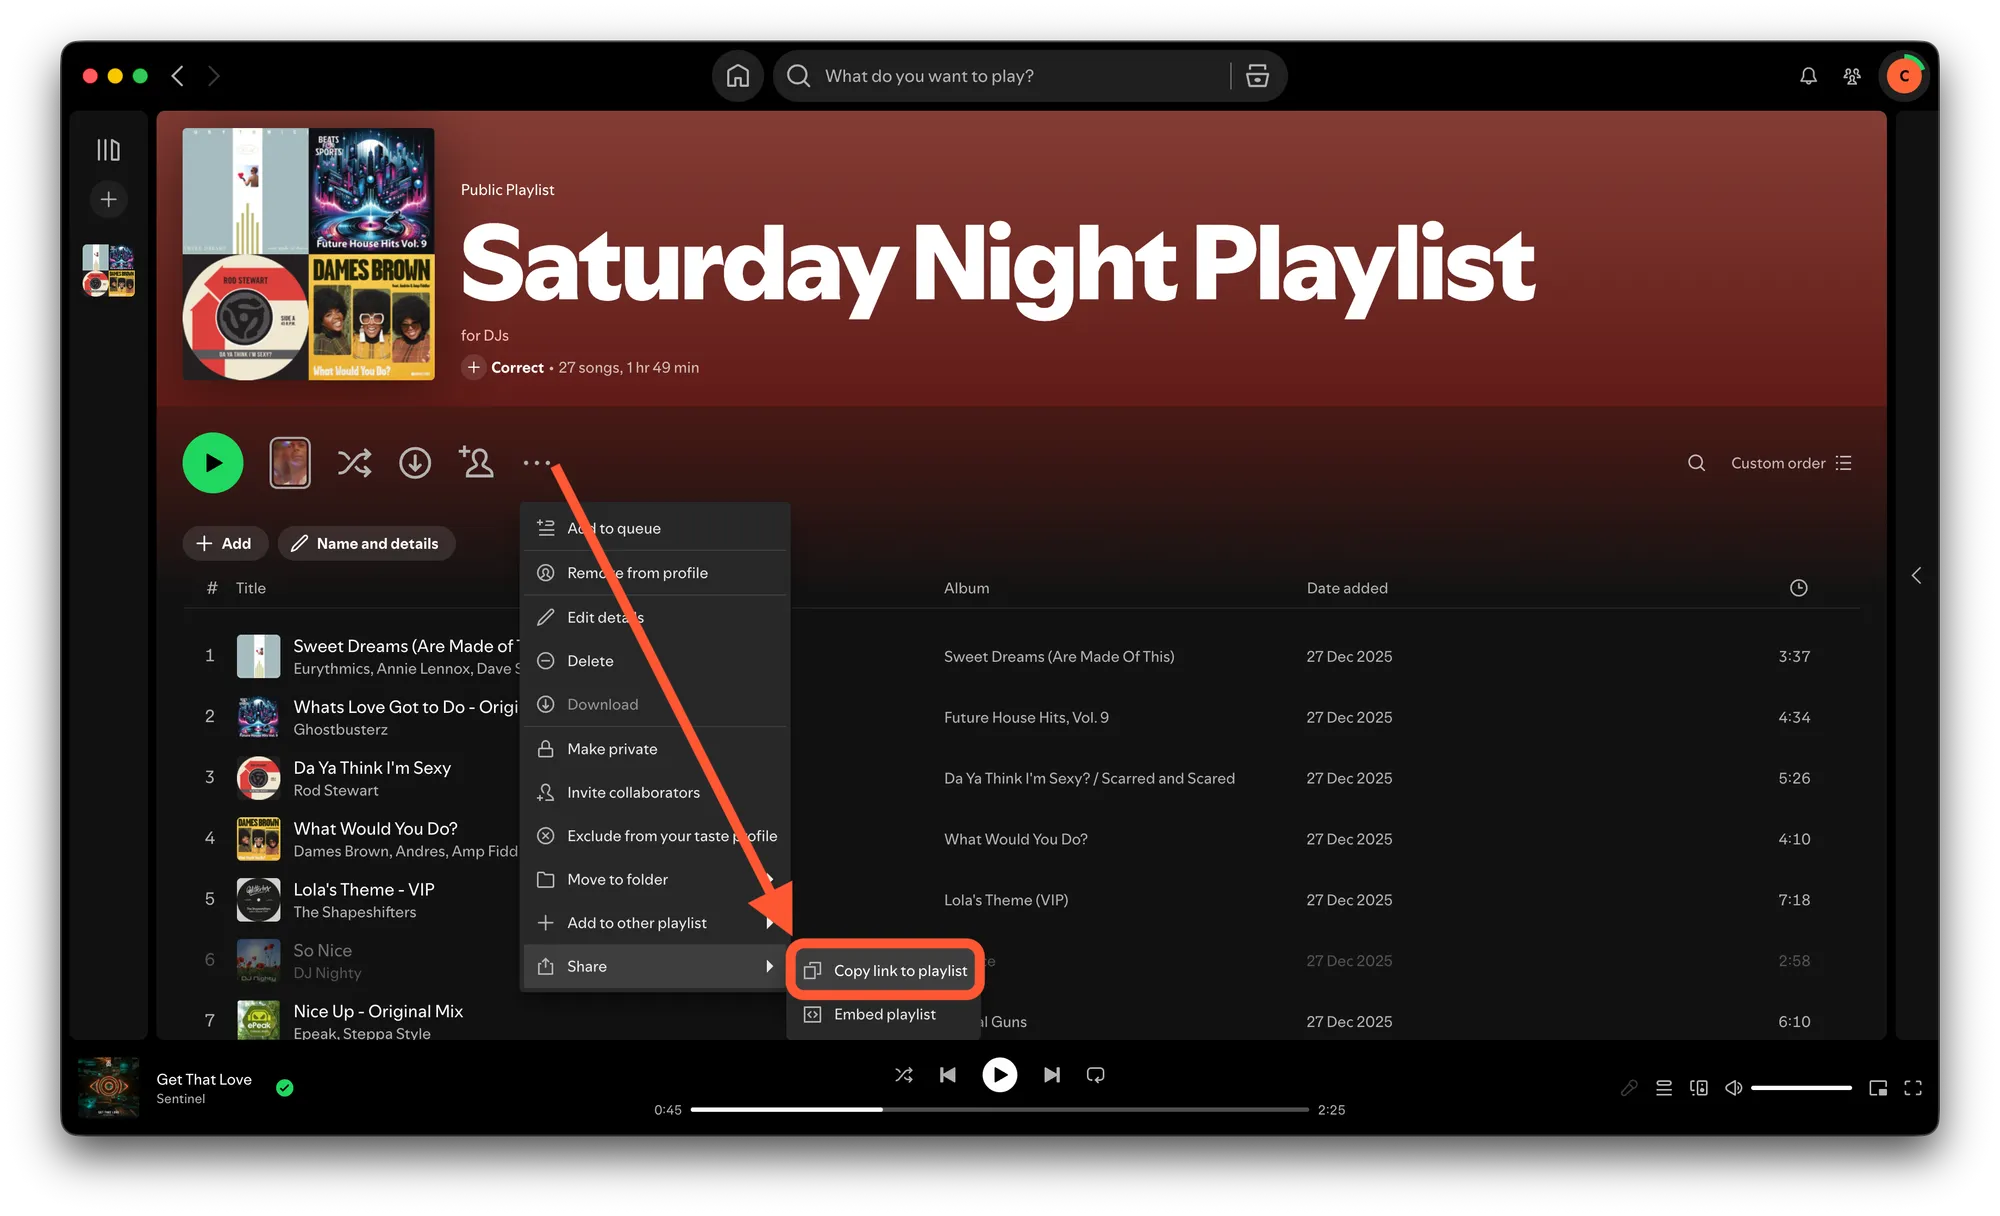Enter full screen mode
2000x1216 pixels.
coord(1913,1088)
